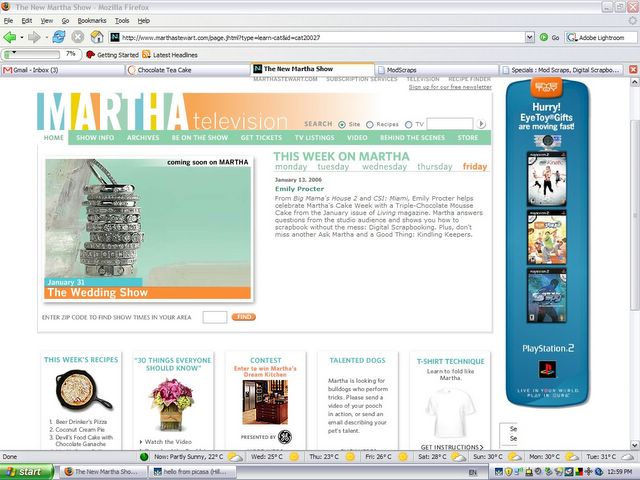Click the 12:59 PM system tray clock
This screenshot has width=640, height=480.
[619, 472]
